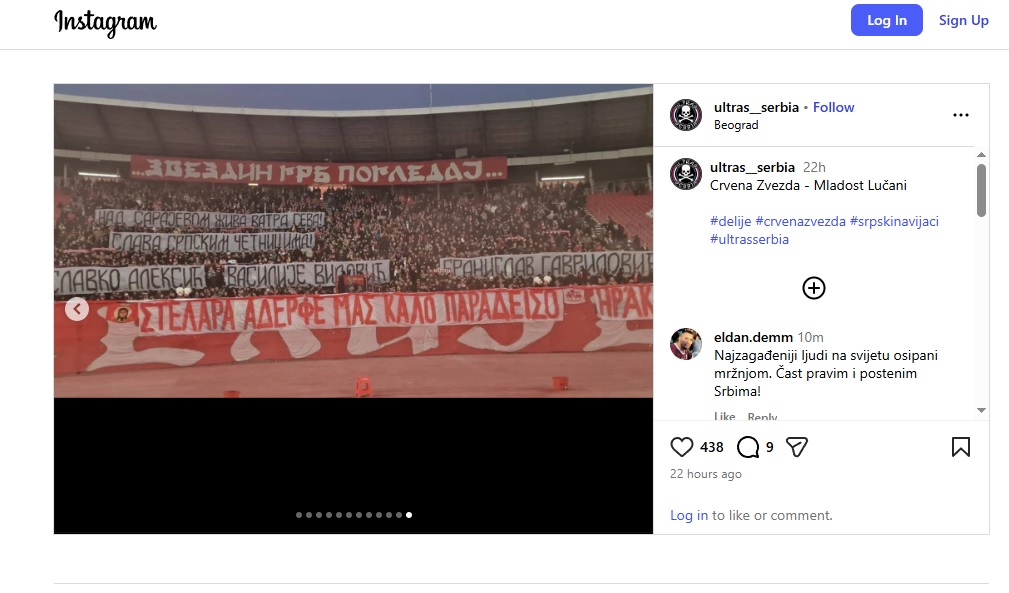1009x593 pixels.
Task: Click the Log In button
Action: coord(887,20)
